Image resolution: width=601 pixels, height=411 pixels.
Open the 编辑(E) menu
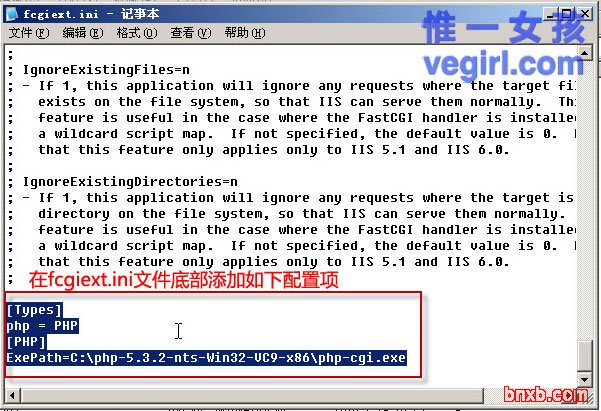coord(83,33)
